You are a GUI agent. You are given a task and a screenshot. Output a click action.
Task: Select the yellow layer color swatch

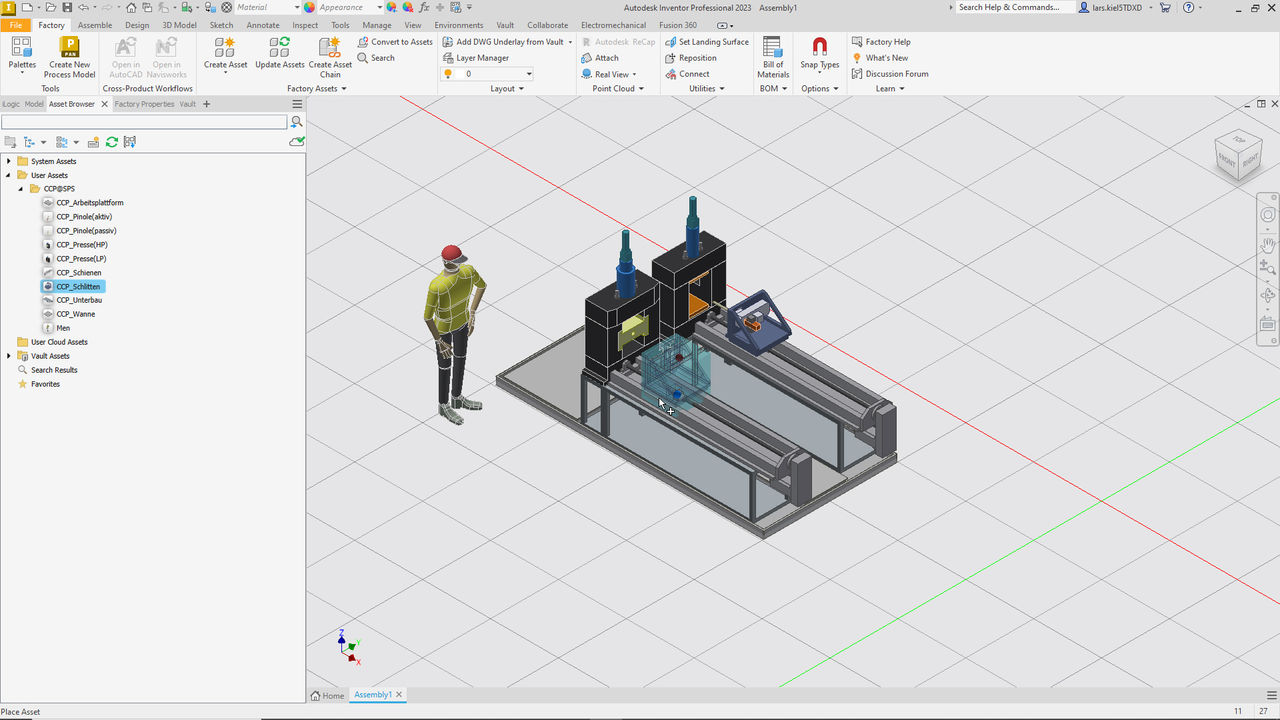449,73
